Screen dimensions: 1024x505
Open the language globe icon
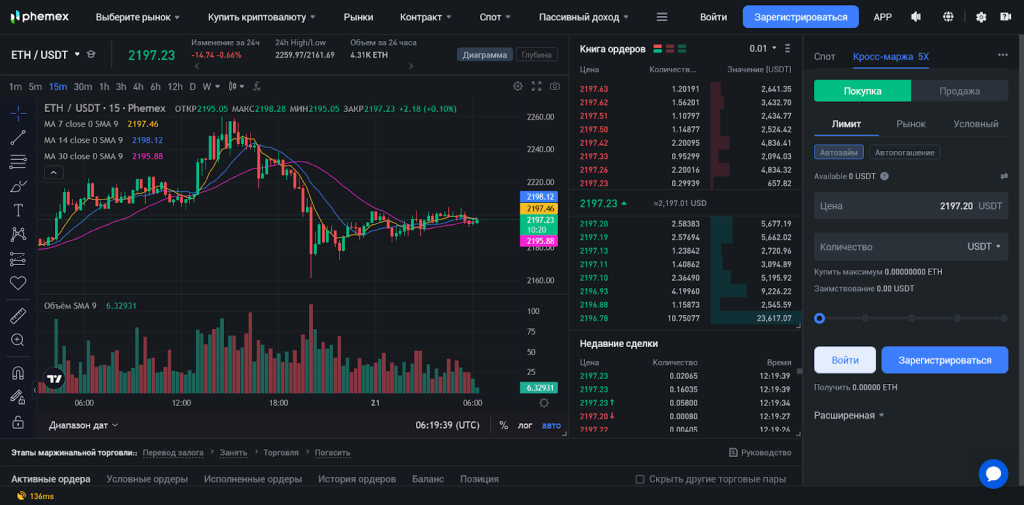[x=949, y=17]
